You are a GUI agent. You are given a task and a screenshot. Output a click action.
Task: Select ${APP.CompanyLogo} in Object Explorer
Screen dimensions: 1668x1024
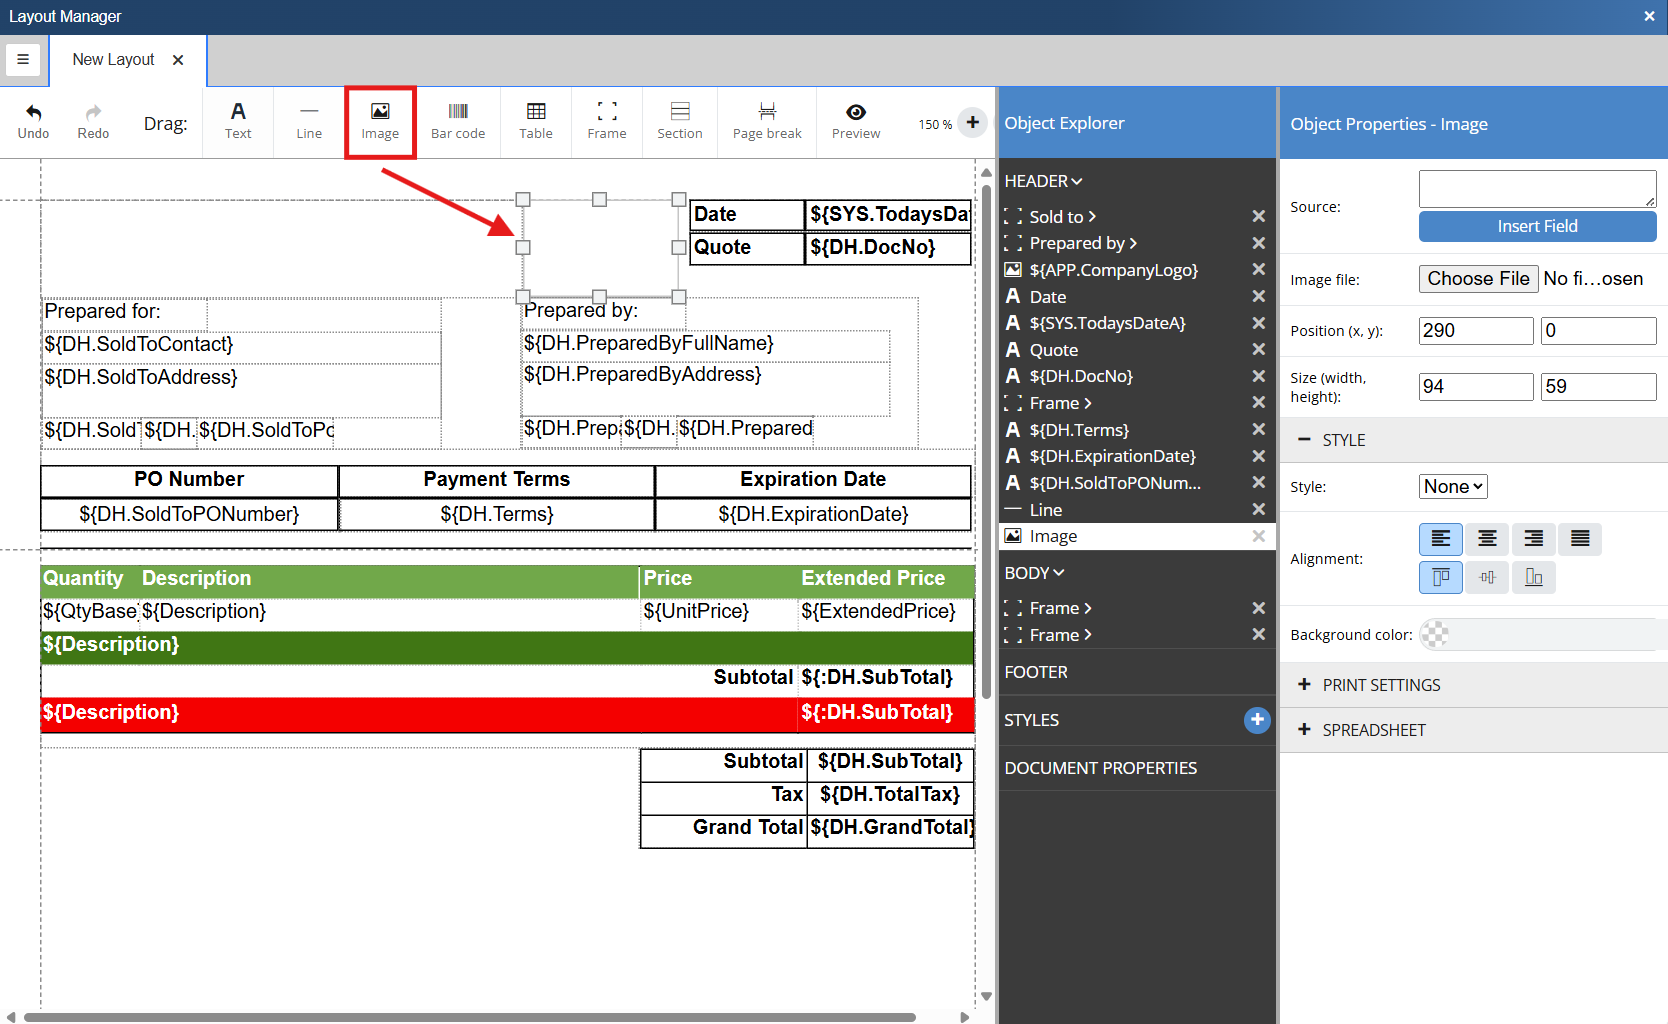tap(1113, 270)
